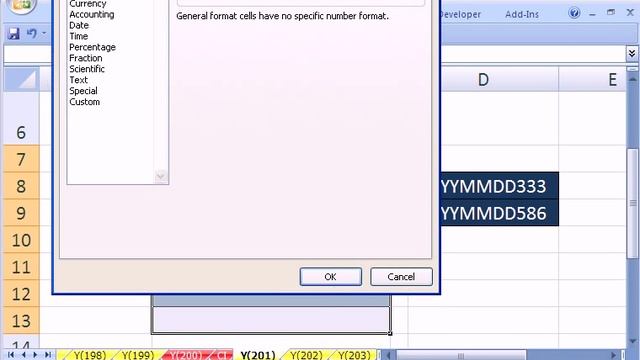Jump to last sheet navigation arrow
The width and height of the screenshot is (640, 360).
(48, 355)
